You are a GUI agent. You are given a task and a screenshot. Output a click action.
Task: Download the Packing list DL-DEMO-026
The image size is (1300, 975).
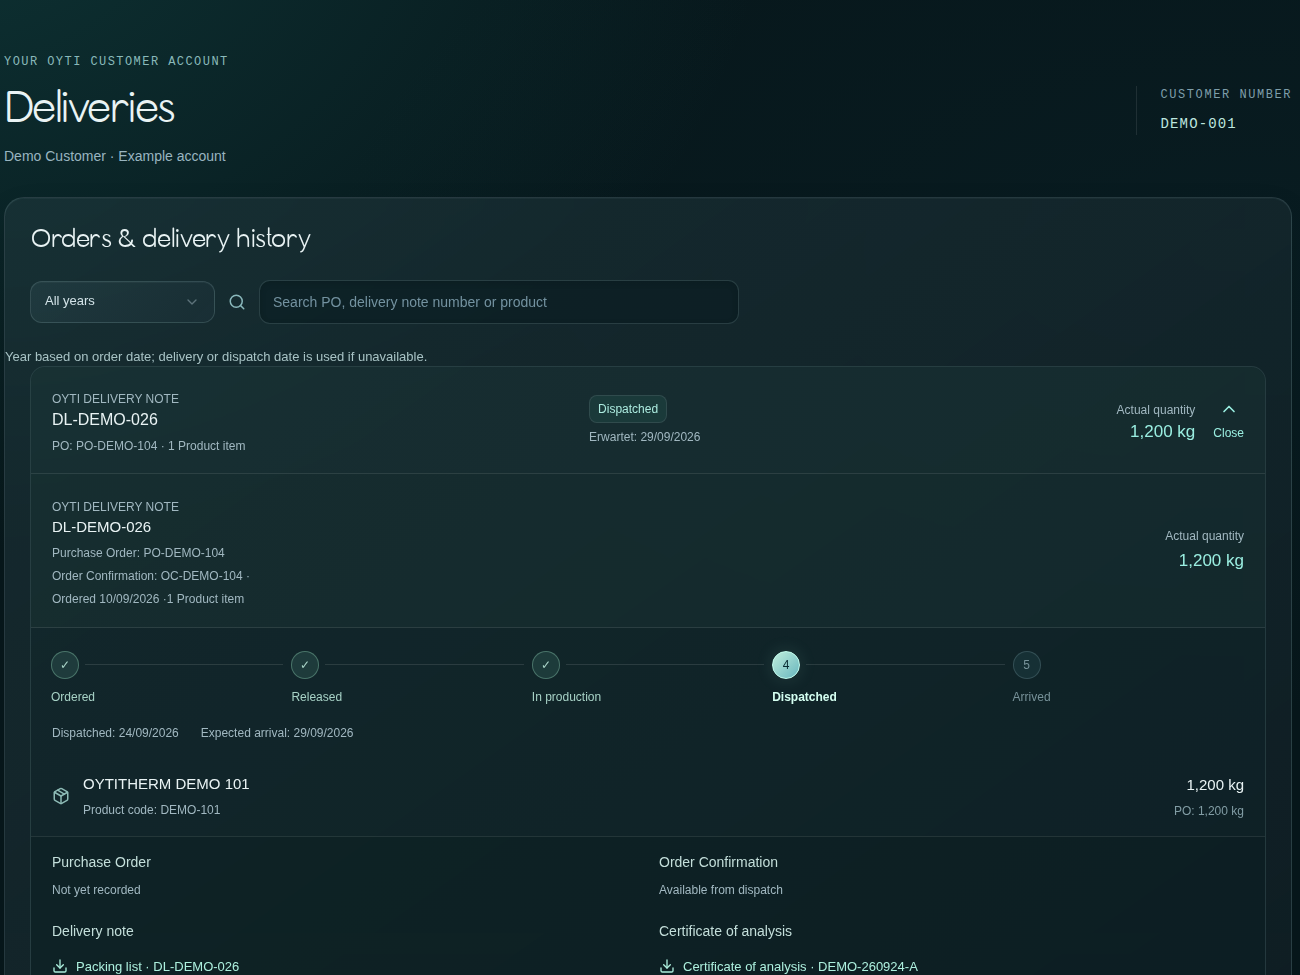coord(157,967)
